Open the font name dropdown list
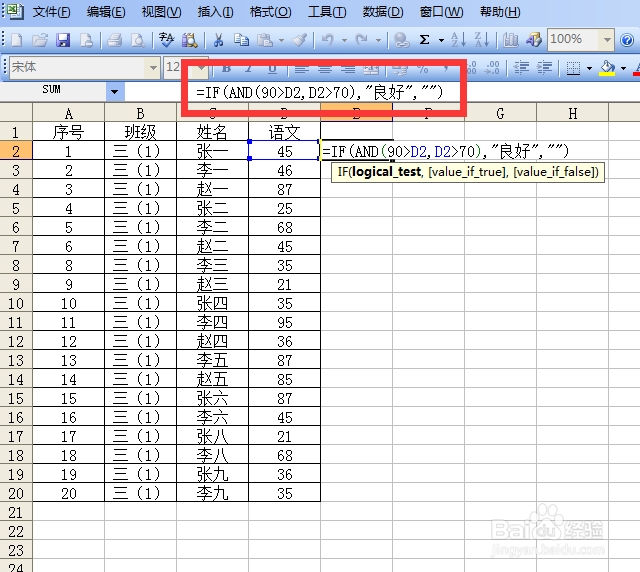This screenshot has width=640, height=572. (153, 68)
